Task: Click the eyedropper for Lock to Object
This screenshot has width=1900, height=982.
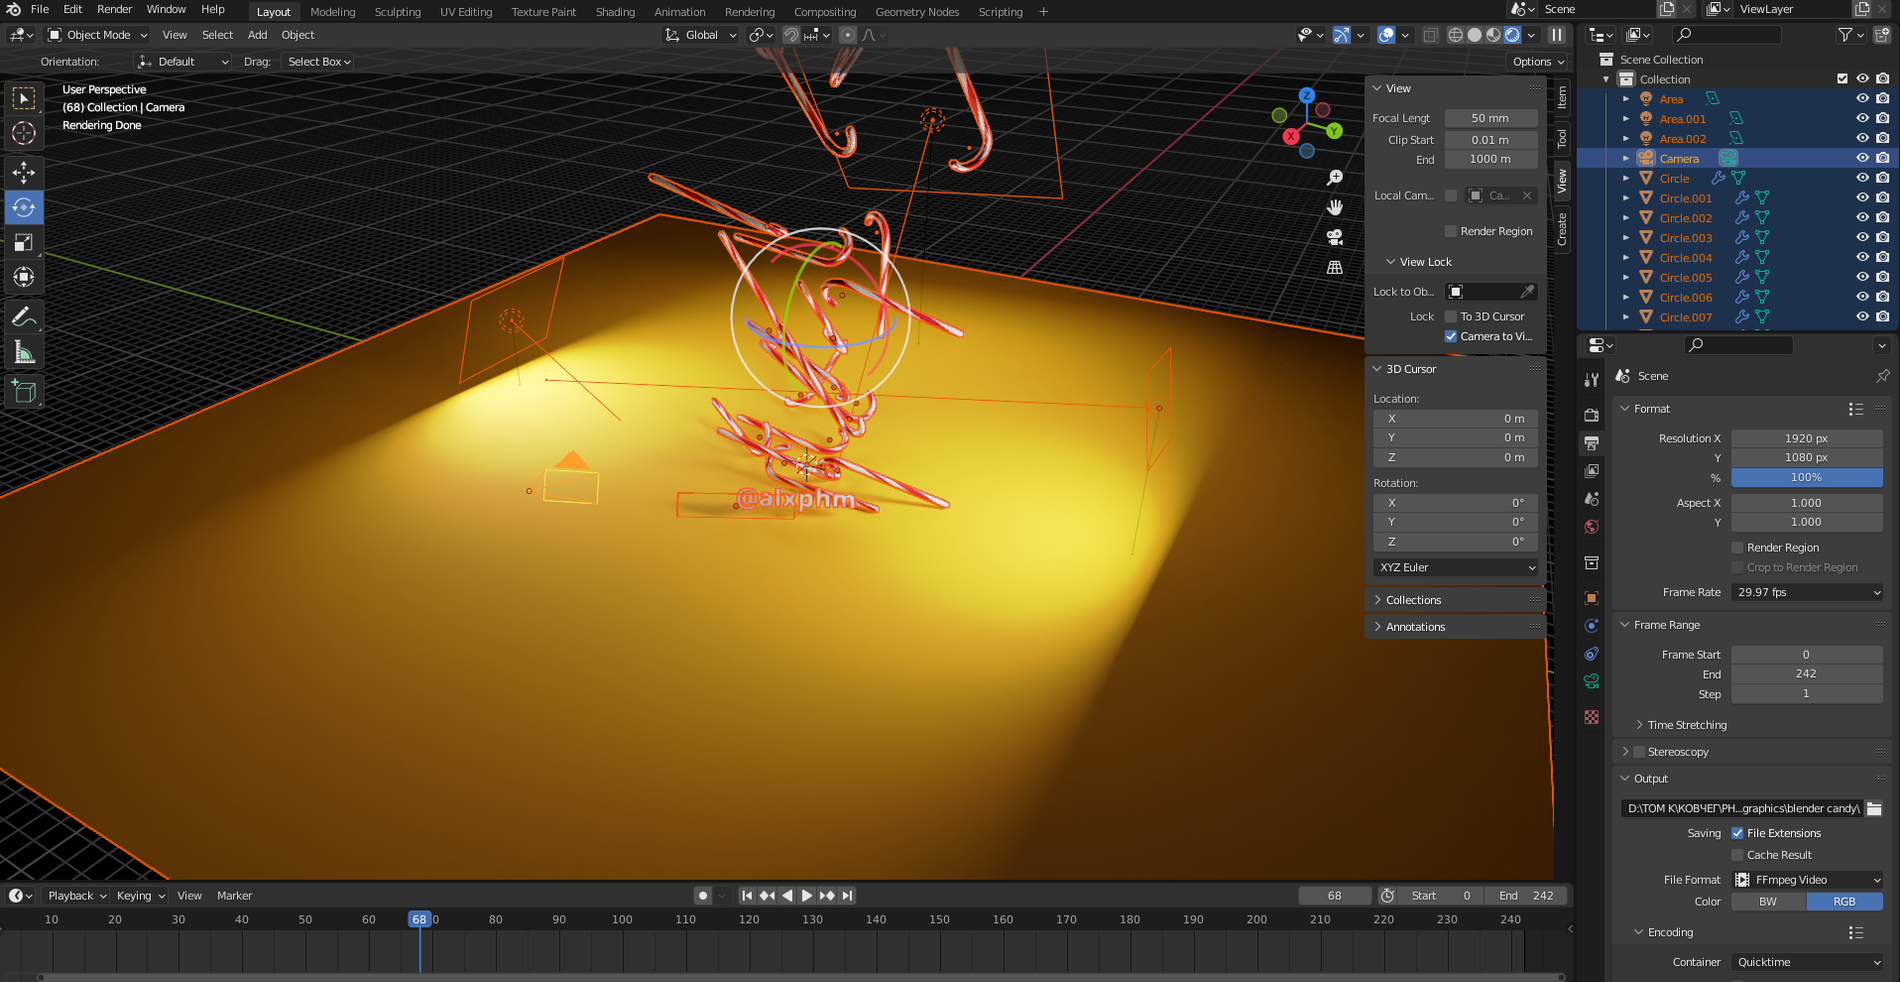Action: tap(1527, 292)
